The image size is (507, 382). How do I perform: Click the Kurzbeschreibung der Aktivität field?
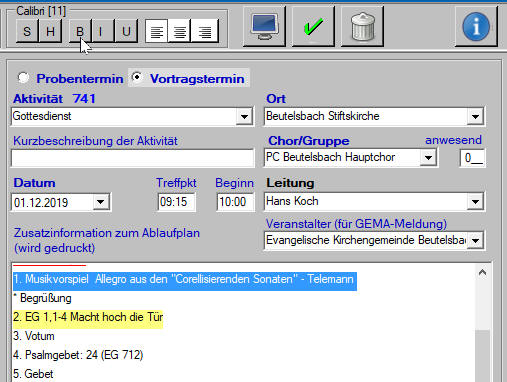[x=133, y=158]
